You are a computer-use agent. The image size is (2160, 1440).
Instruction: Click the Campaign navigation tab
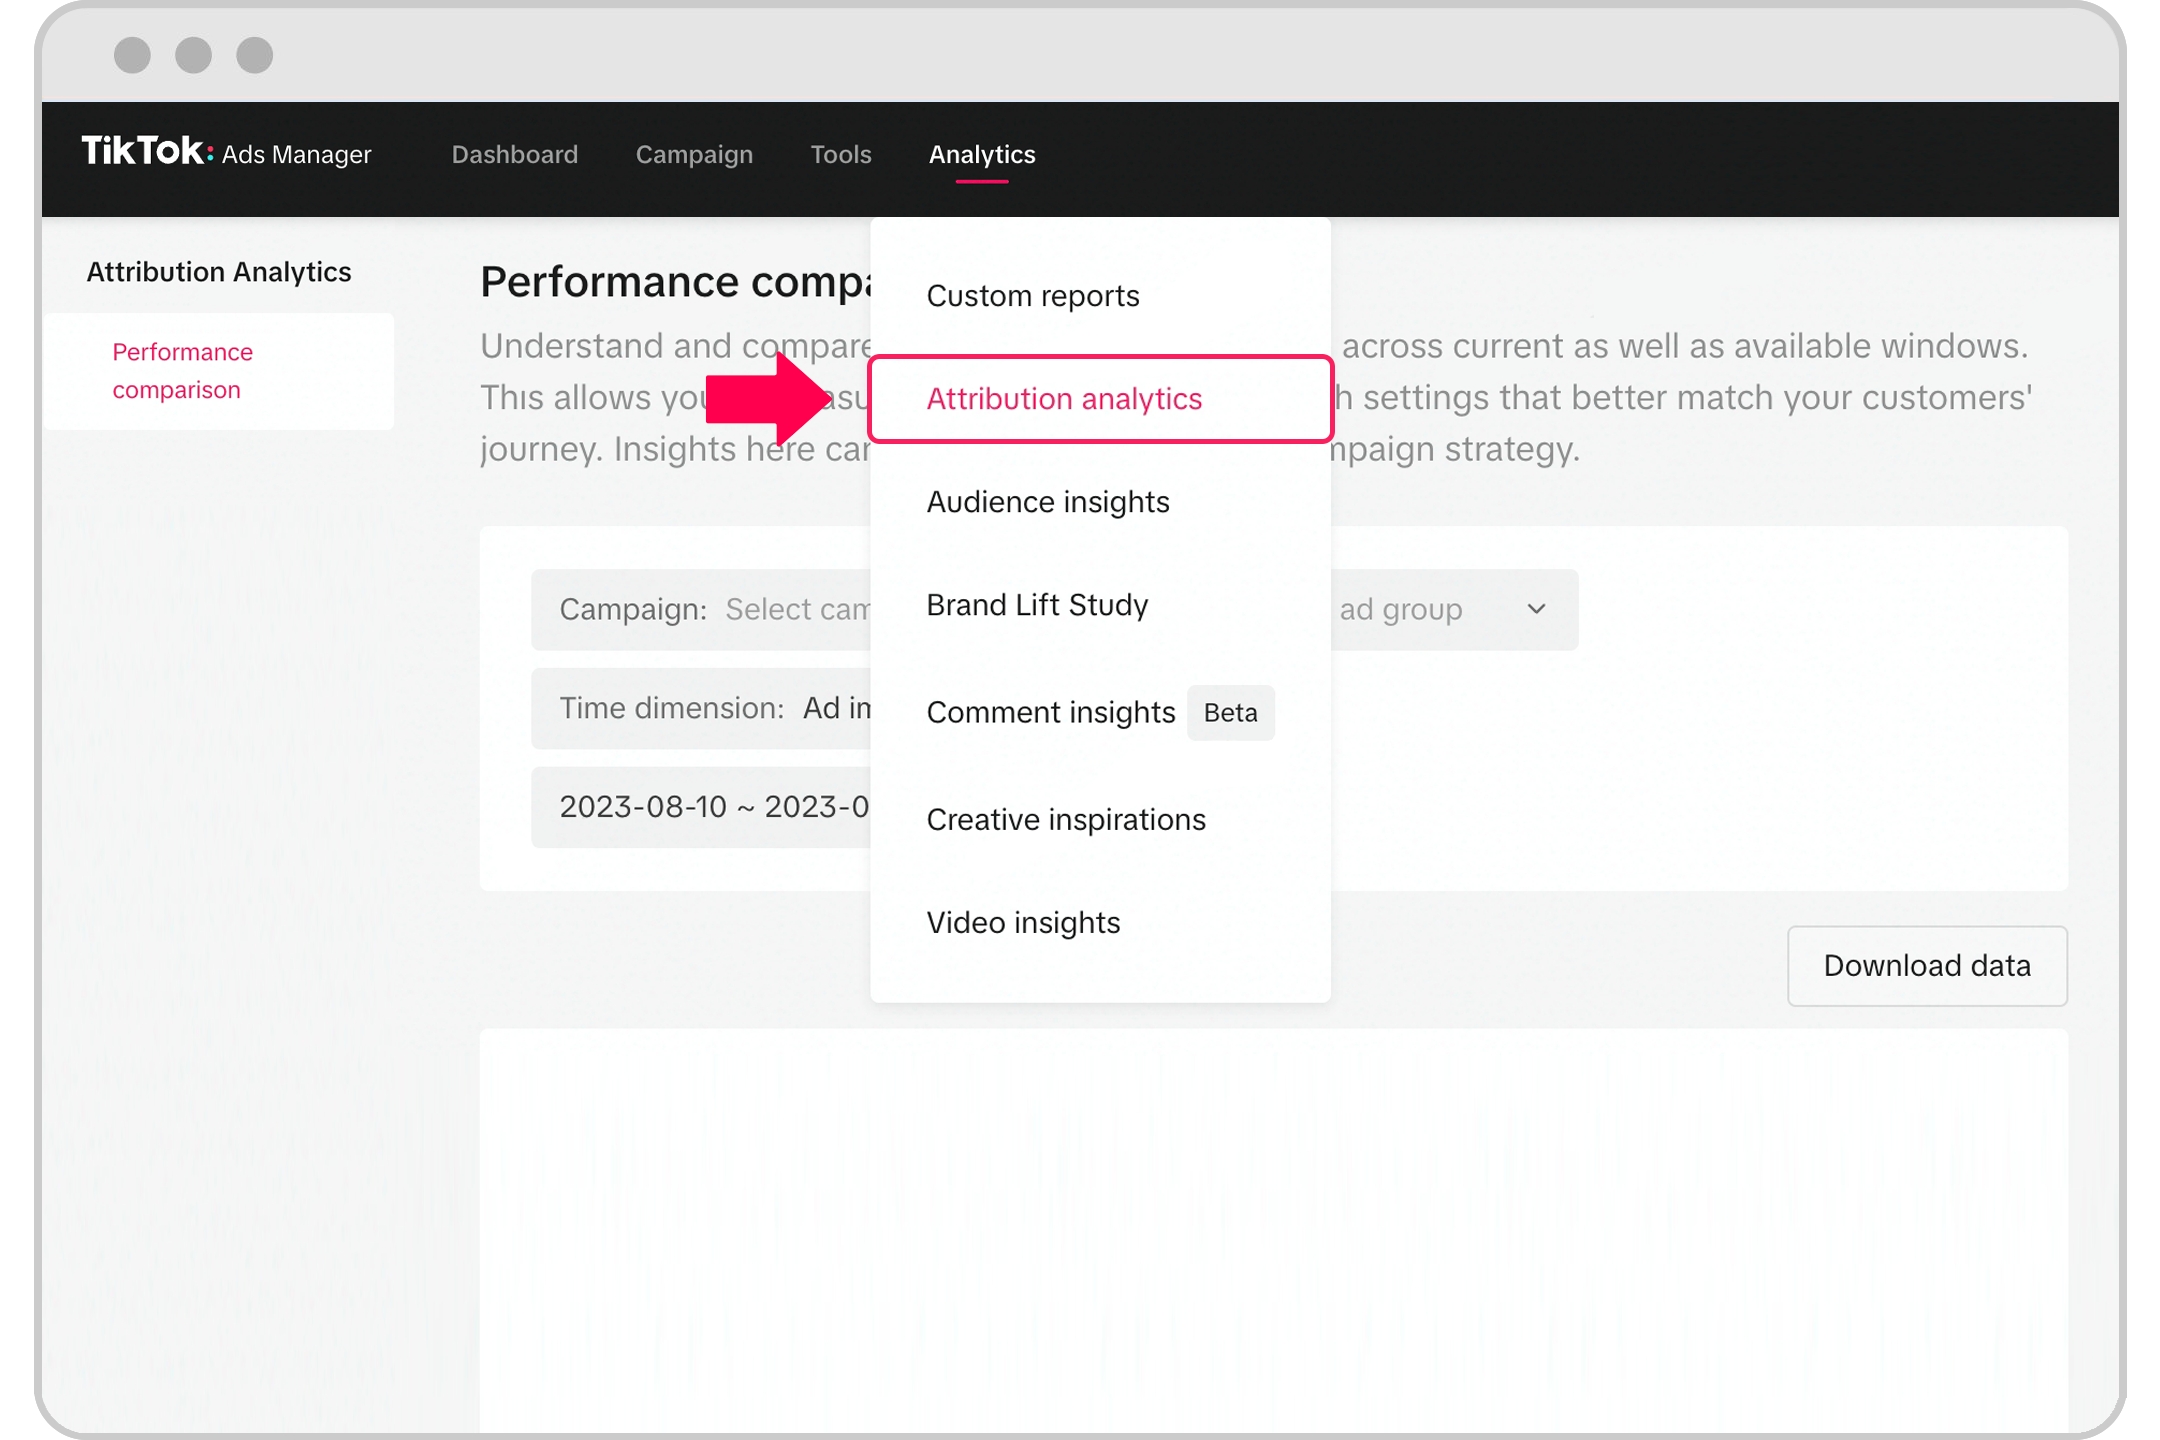point(694,154)
